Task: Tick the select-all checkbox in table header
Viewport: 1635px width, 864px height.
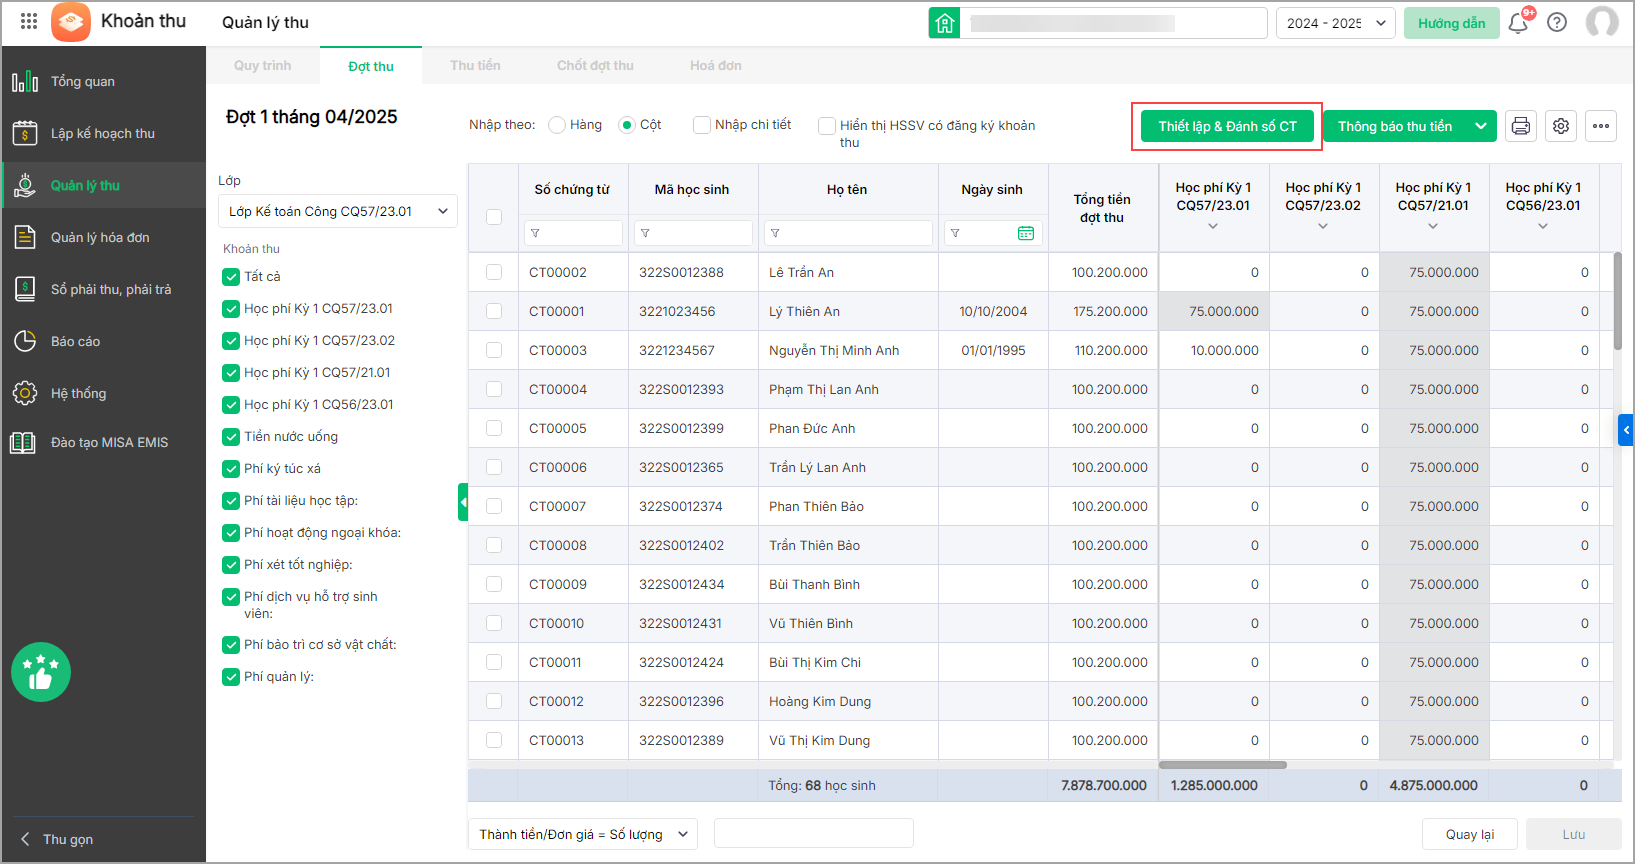Action: 494,217
